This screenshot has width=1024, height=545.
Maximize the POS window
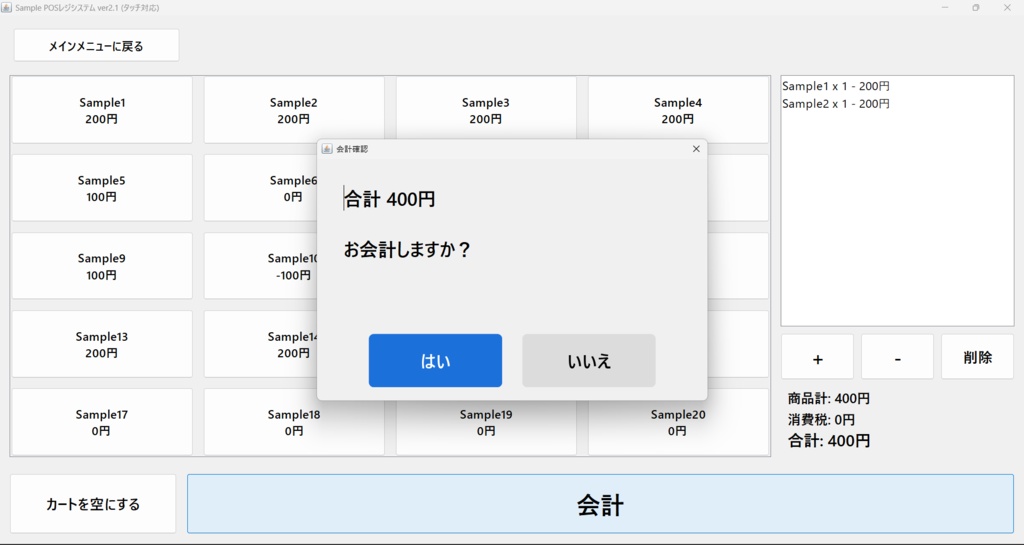coord(976,8)
